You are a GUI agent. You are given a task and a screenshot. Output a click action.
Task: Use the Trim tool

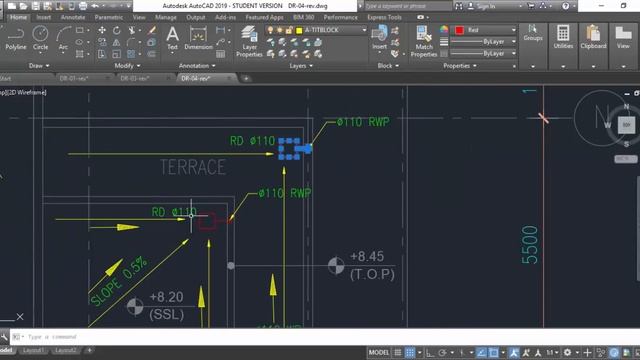131,30
